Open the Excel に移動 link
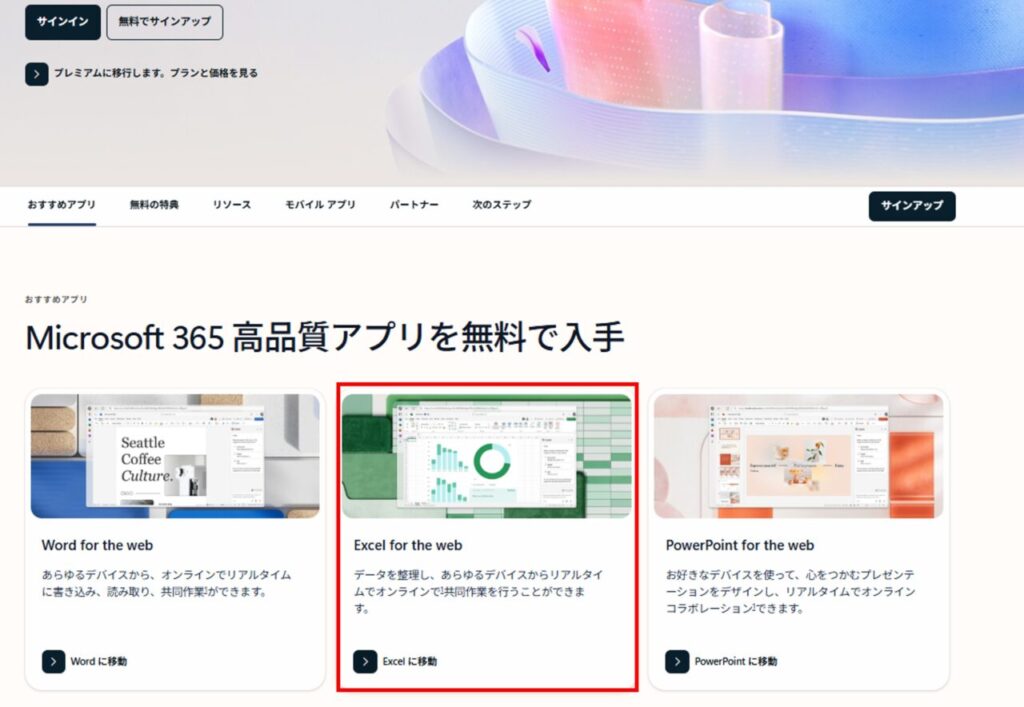Image resolution: width=1024 pixels, height=707 pixels. (x=409, y=661)
